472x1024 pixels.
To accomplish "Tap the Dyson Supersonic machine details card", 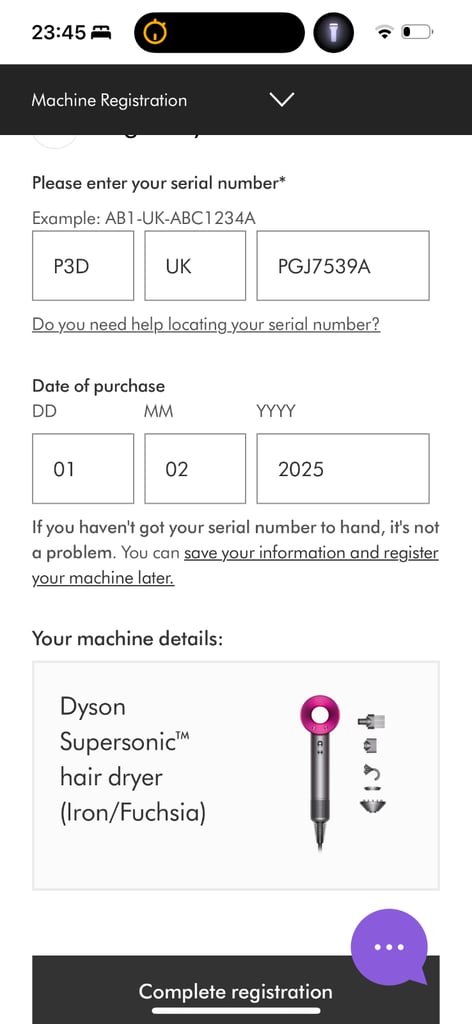I will pos(236,775).
